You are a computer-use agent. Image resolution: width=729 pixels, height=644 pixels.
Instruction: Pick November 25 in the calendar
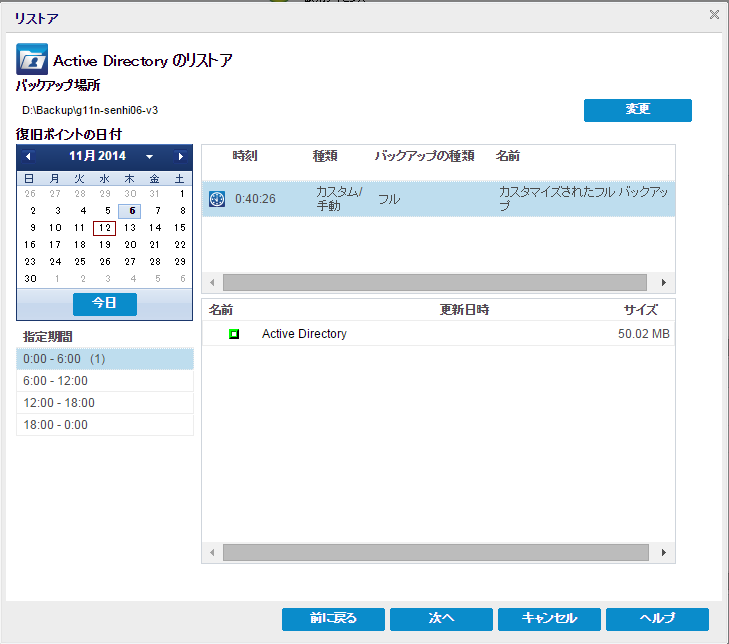pos(80,262)
